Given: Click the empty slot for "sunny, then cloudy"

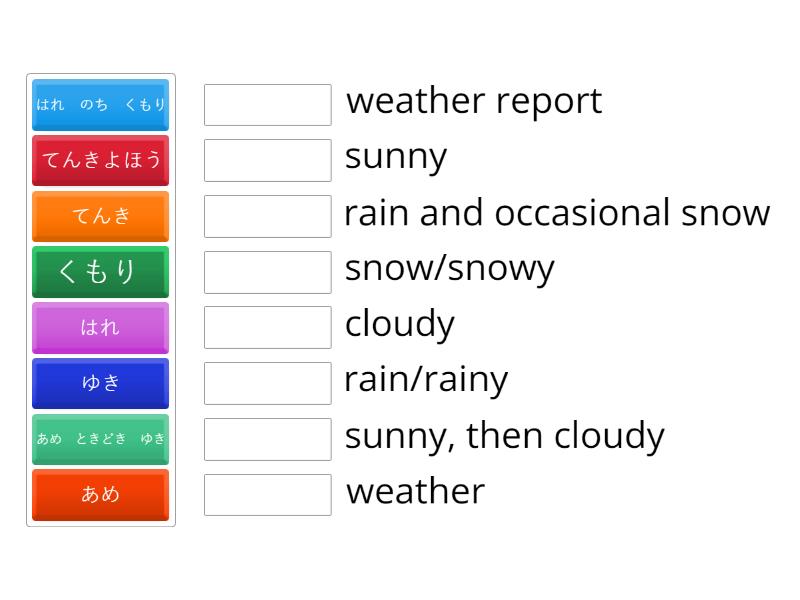Looking at the screenshot, I should coord(267,439).
